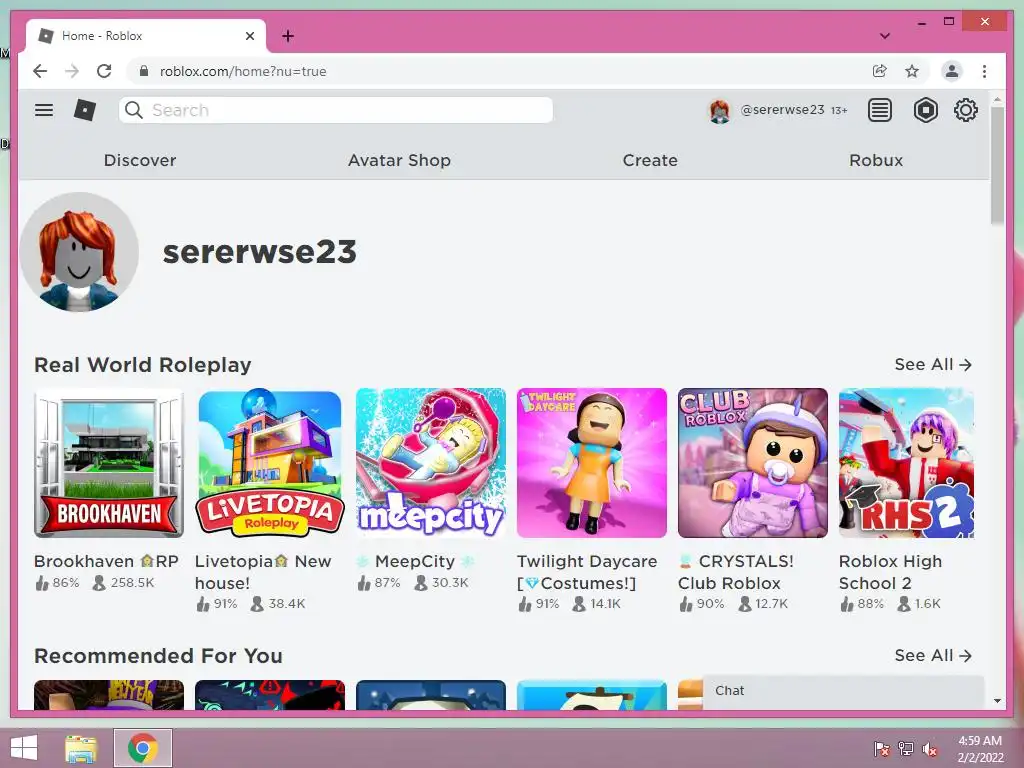Click the sererwse23 profile name heading
1024x768 pixels.
[x=259, y=251]
